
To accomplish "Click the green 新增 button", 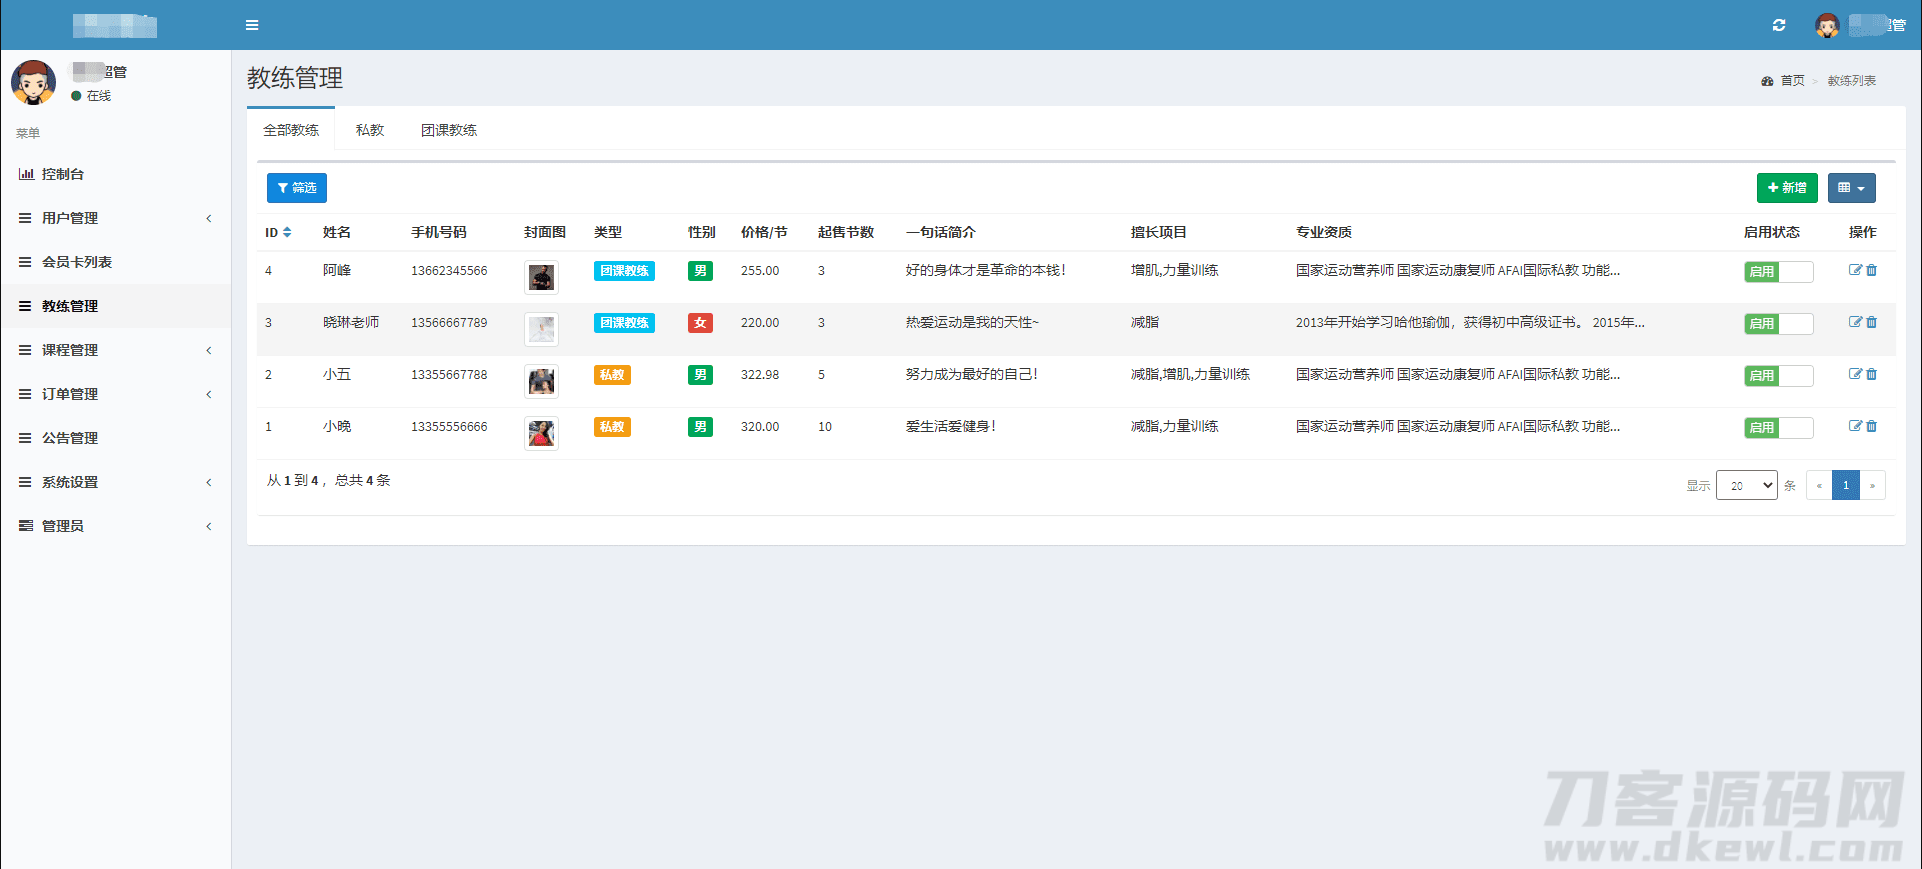I will pyautogui.click(x=1786, y=188).
